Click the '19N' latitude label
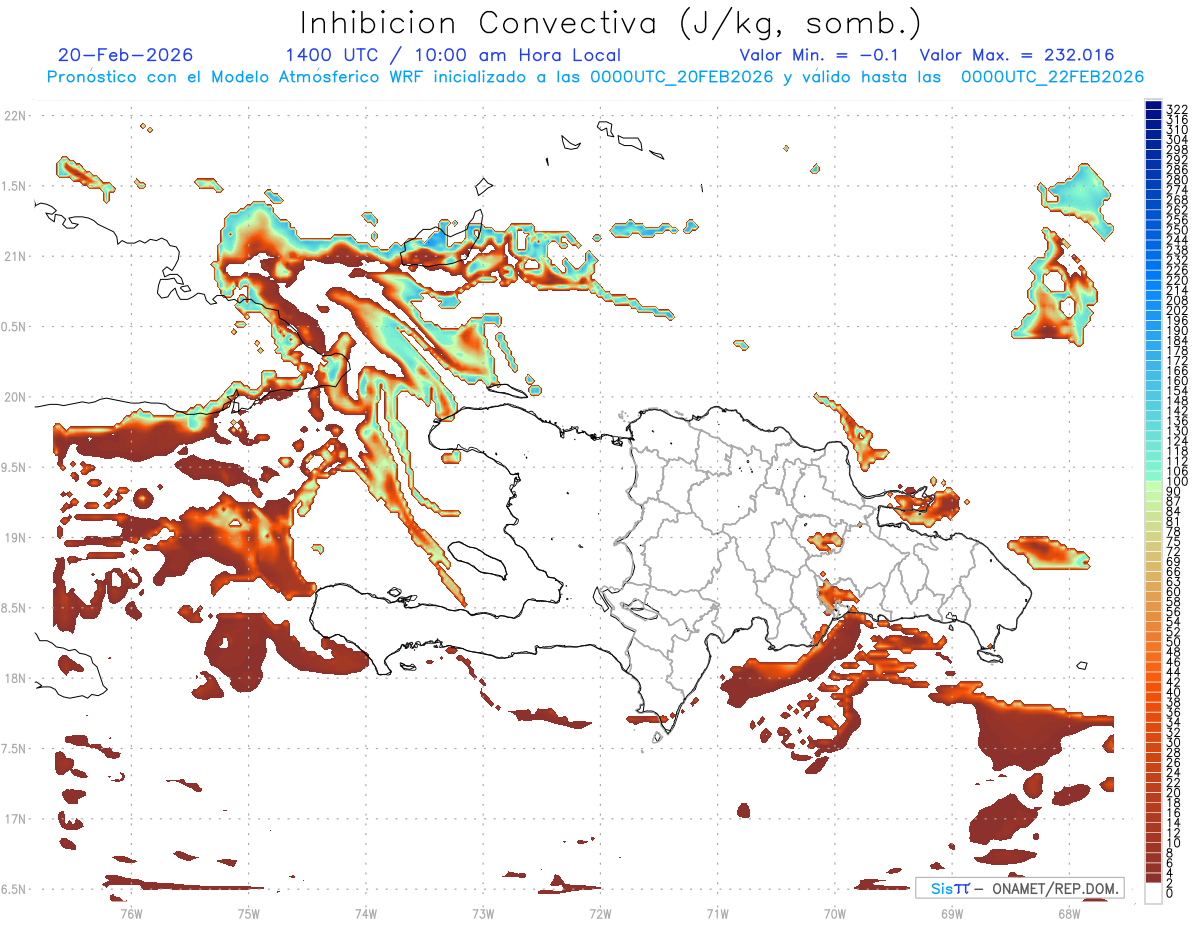The image size is (1200, 927). [15, 538]
